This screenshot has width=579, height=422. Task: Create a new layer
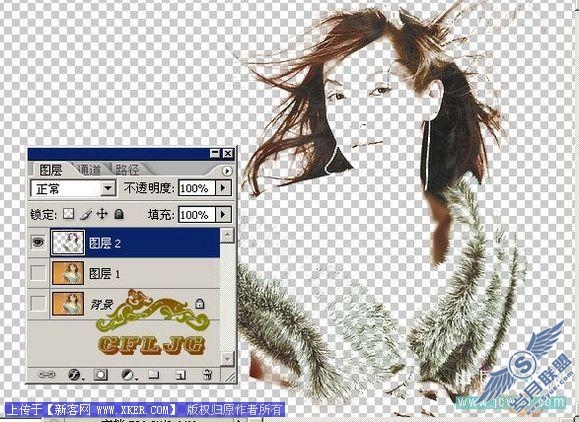181,375
